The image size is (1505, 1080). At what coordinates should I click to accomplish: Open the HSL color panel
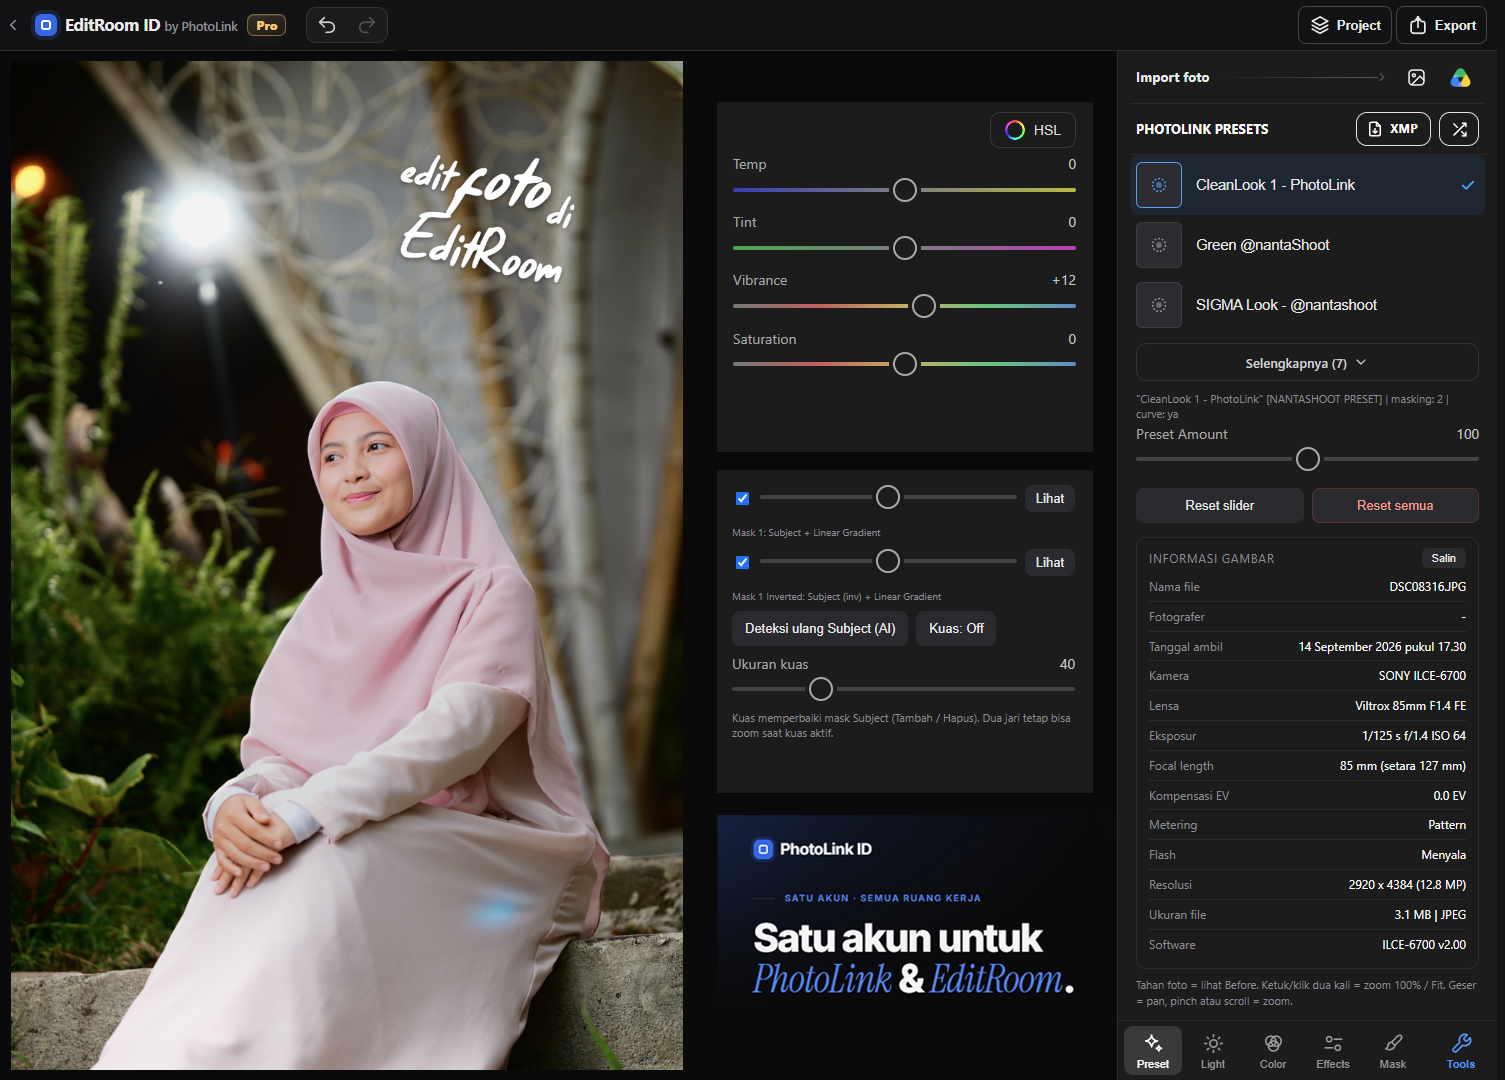1033,130
